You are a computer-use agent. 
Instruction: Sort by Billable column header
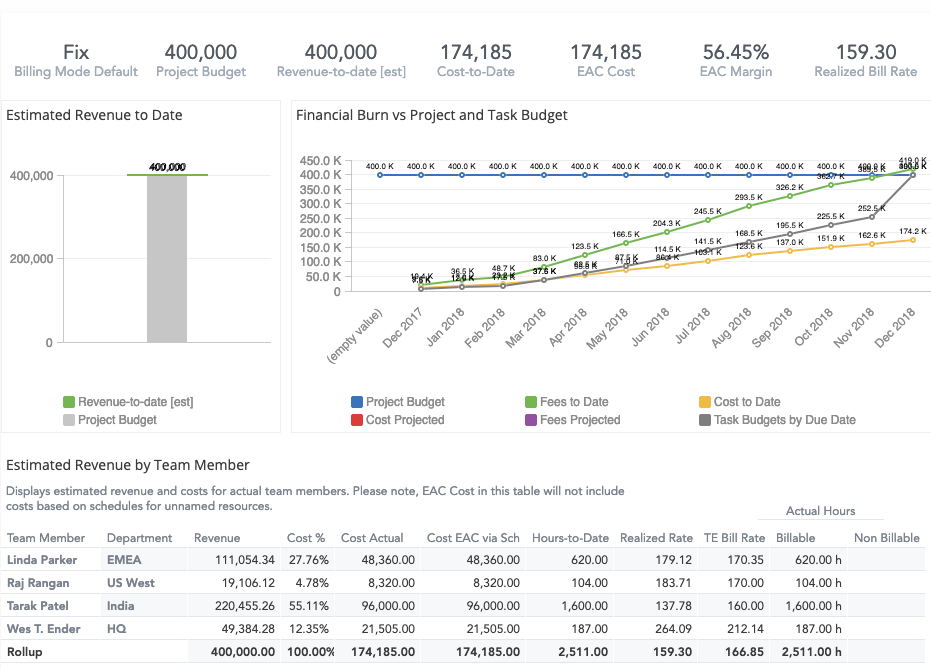796,538
